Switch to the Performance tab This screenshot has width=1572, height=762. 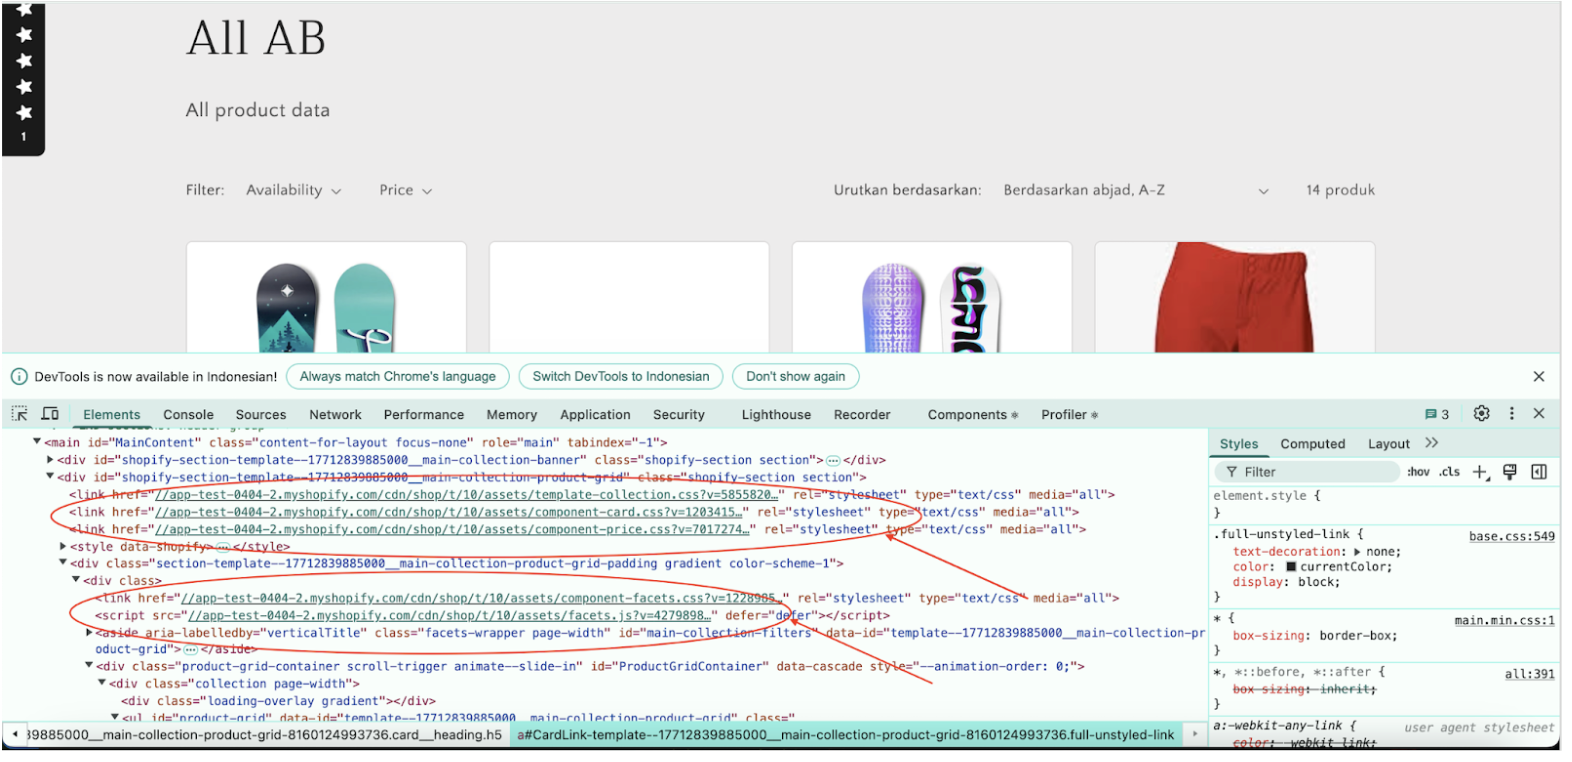424,415
